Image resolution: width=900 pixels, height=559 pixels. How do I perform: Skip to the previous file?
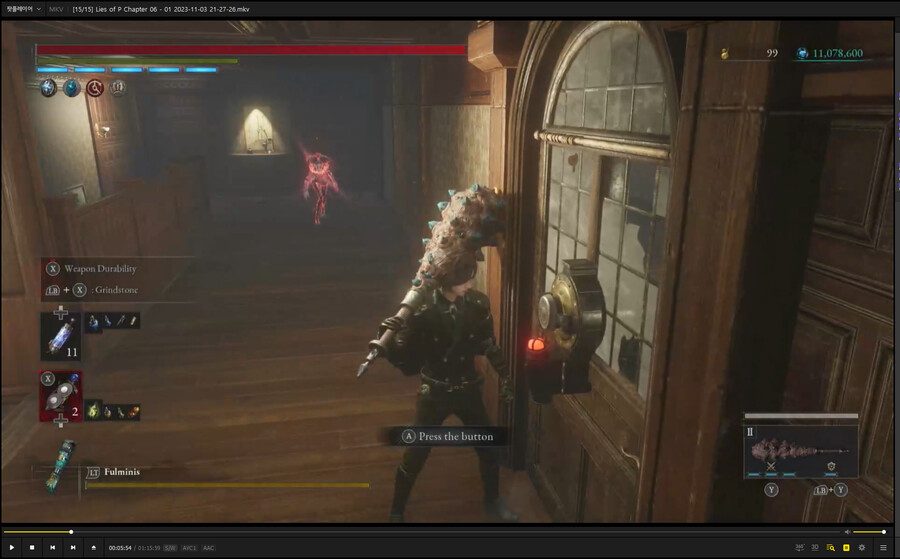[x=52, y=548]
